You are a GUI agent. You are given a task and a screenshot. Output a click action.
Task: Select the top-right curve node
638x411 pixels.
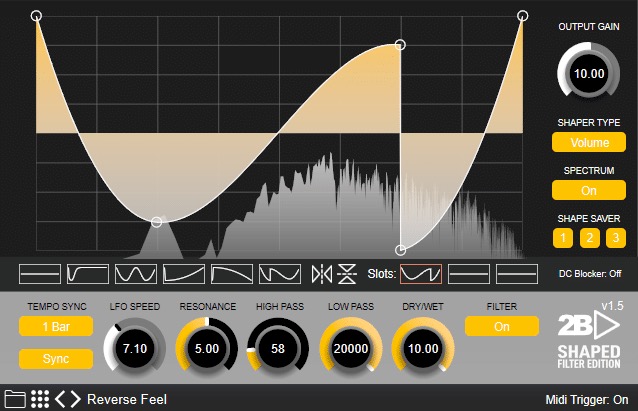coord(523,16)
